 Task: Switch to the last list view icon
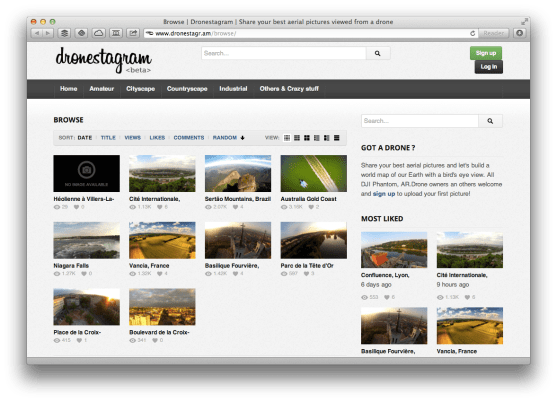(x=337, y=138)
